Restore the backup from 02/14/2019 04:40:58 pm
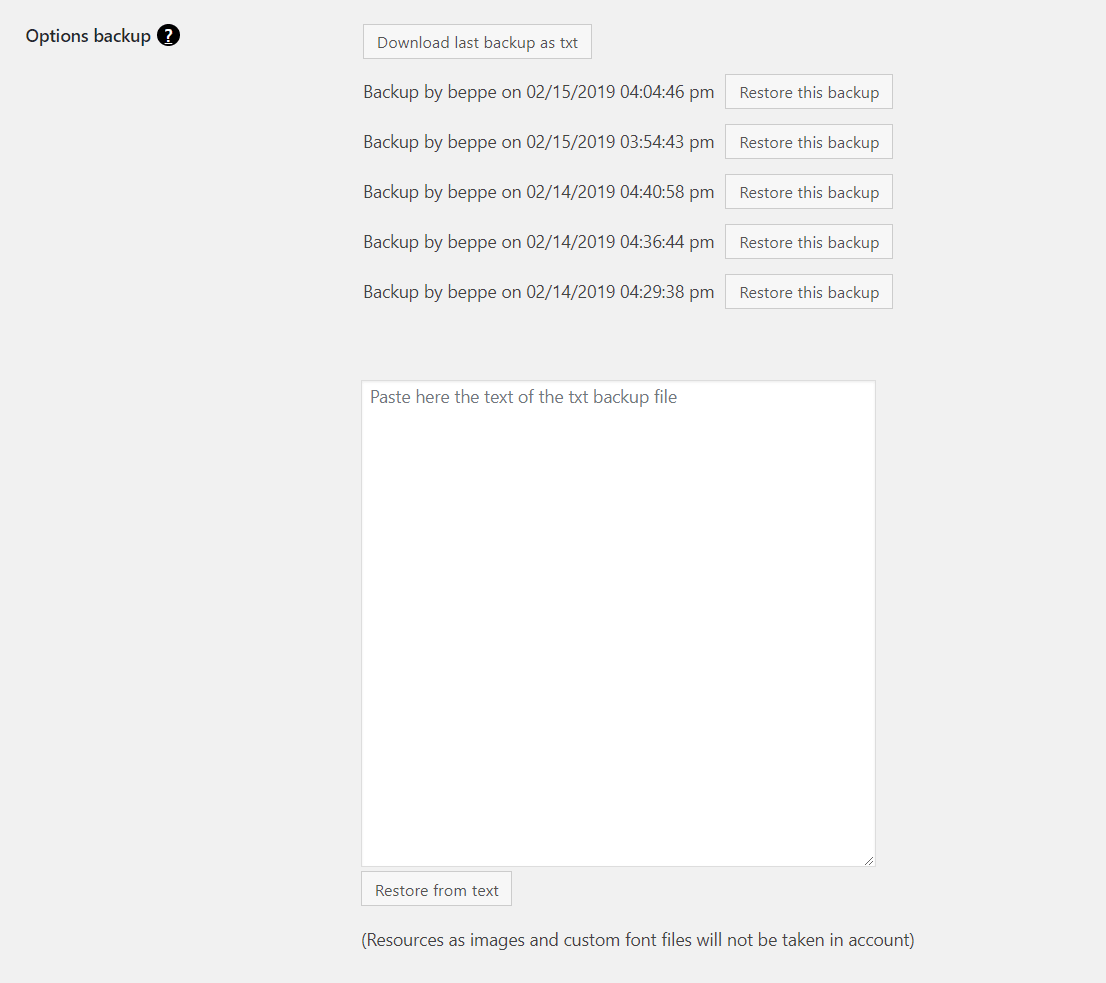This screenshot has width=1106, height=983. (x=808, y=193)
